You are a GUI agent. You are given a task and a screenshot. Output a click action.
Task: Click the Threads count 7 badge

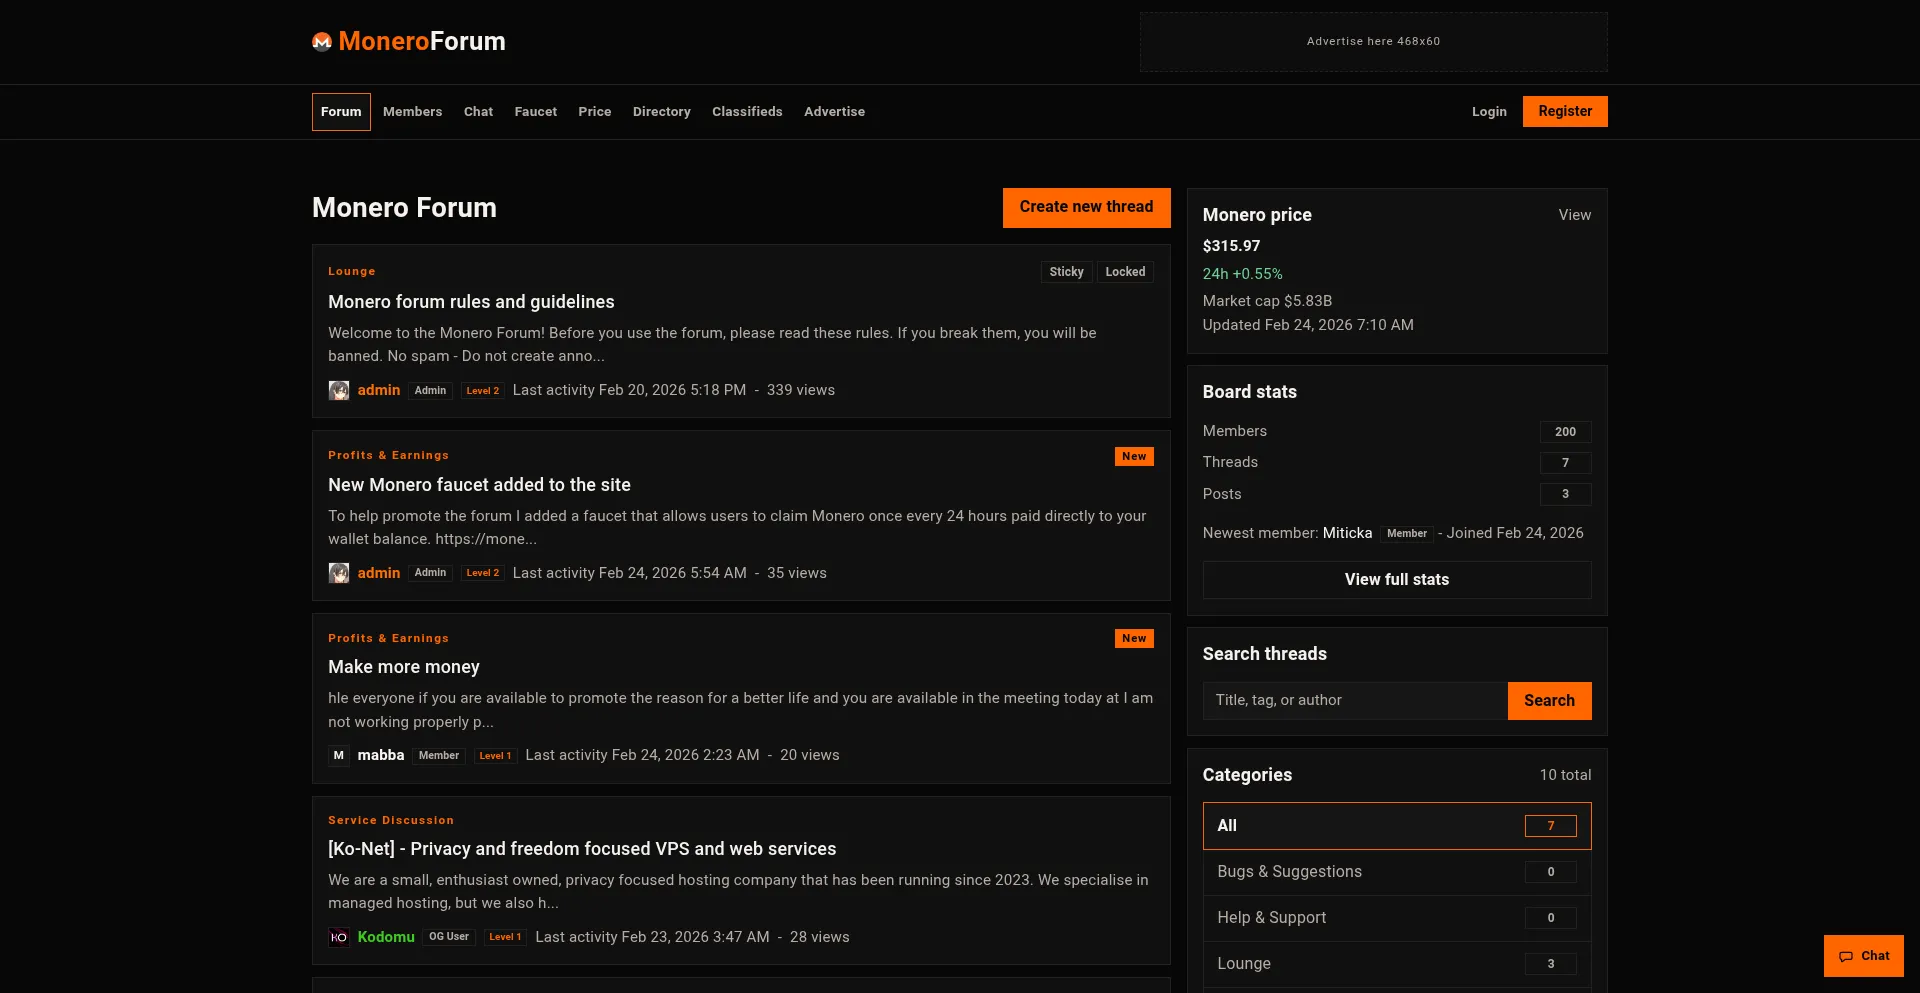(x=1565, y=463)
